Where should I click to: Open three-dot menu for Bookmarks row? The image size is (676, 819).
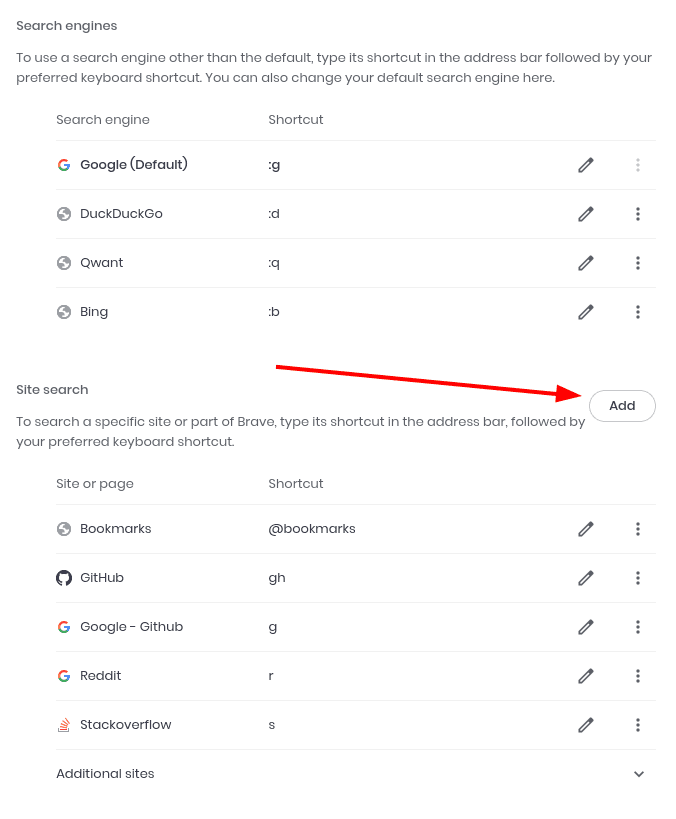638,529
